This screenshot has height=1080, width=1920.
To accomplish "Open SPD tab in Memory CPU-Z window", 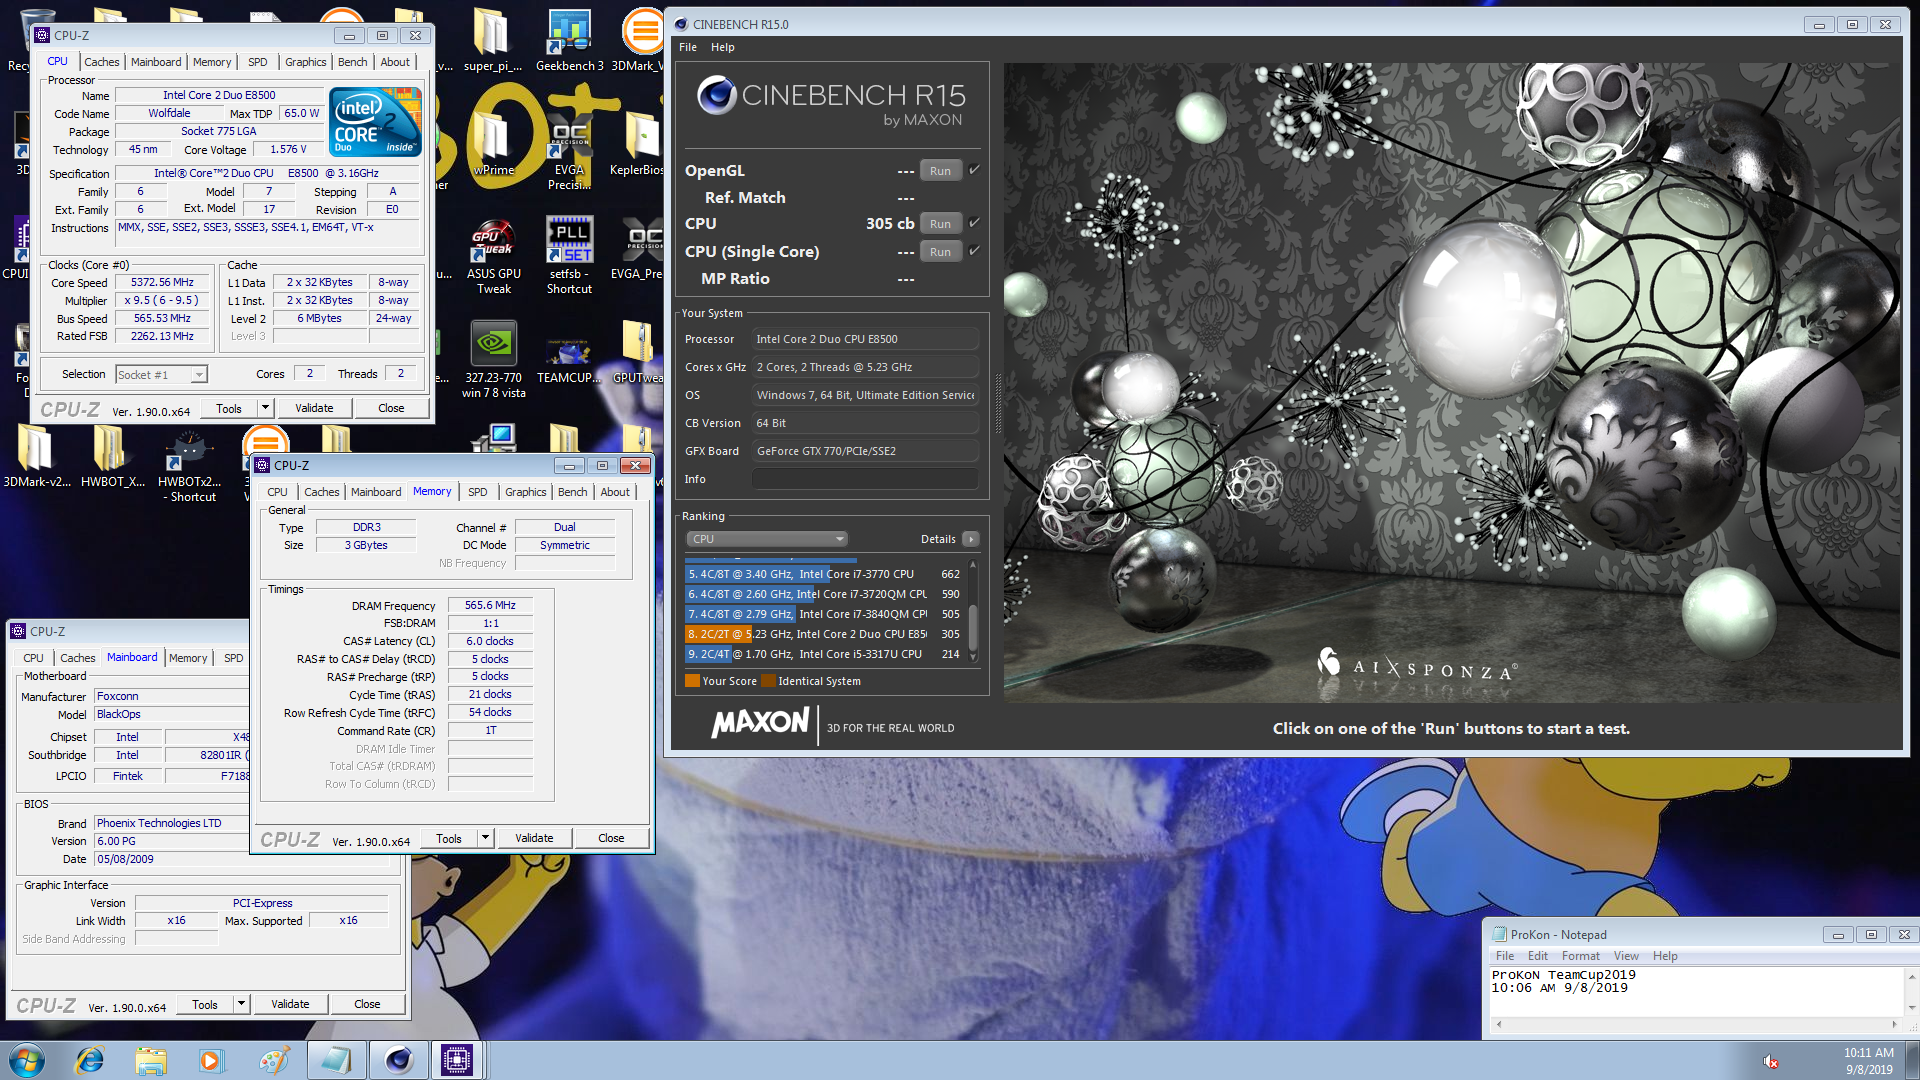I will click(478, 492).
